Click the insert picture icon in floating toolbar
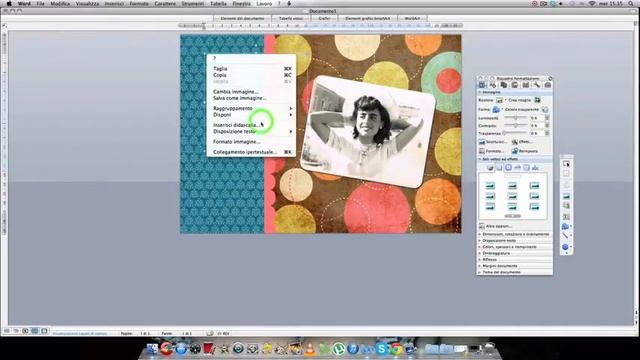640x360 pixels. coord(566,196)
